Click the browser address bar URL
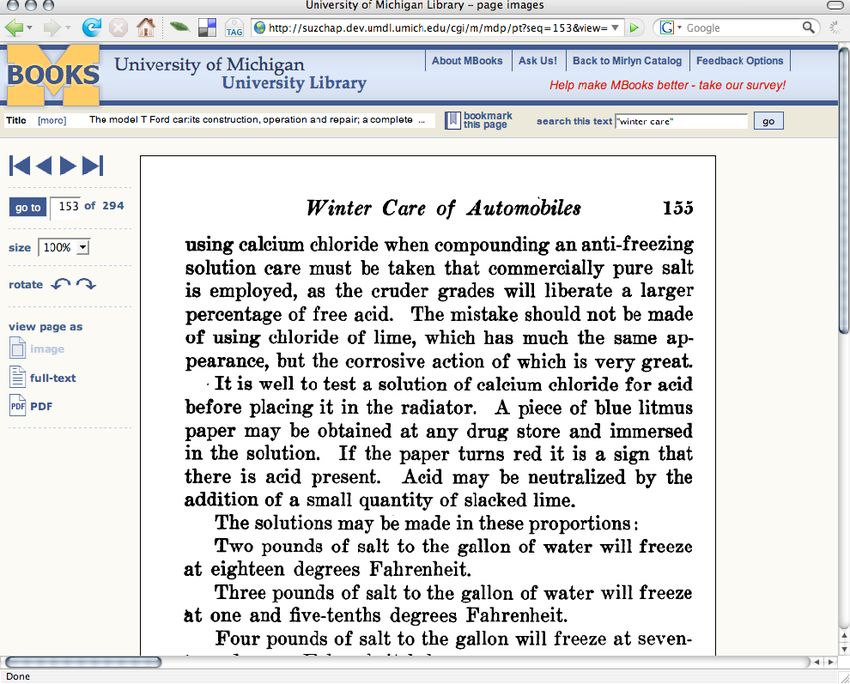Viewport: 850px width, 684px height. [x=437, y=28]
